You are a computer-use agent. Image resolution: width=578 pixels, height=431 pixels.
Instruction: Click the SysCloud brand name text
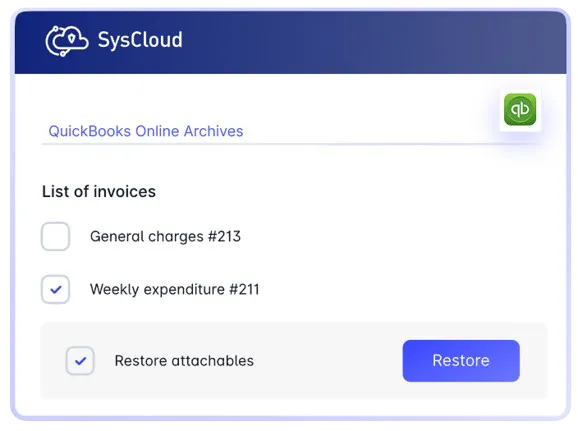(x=140, y=40)
